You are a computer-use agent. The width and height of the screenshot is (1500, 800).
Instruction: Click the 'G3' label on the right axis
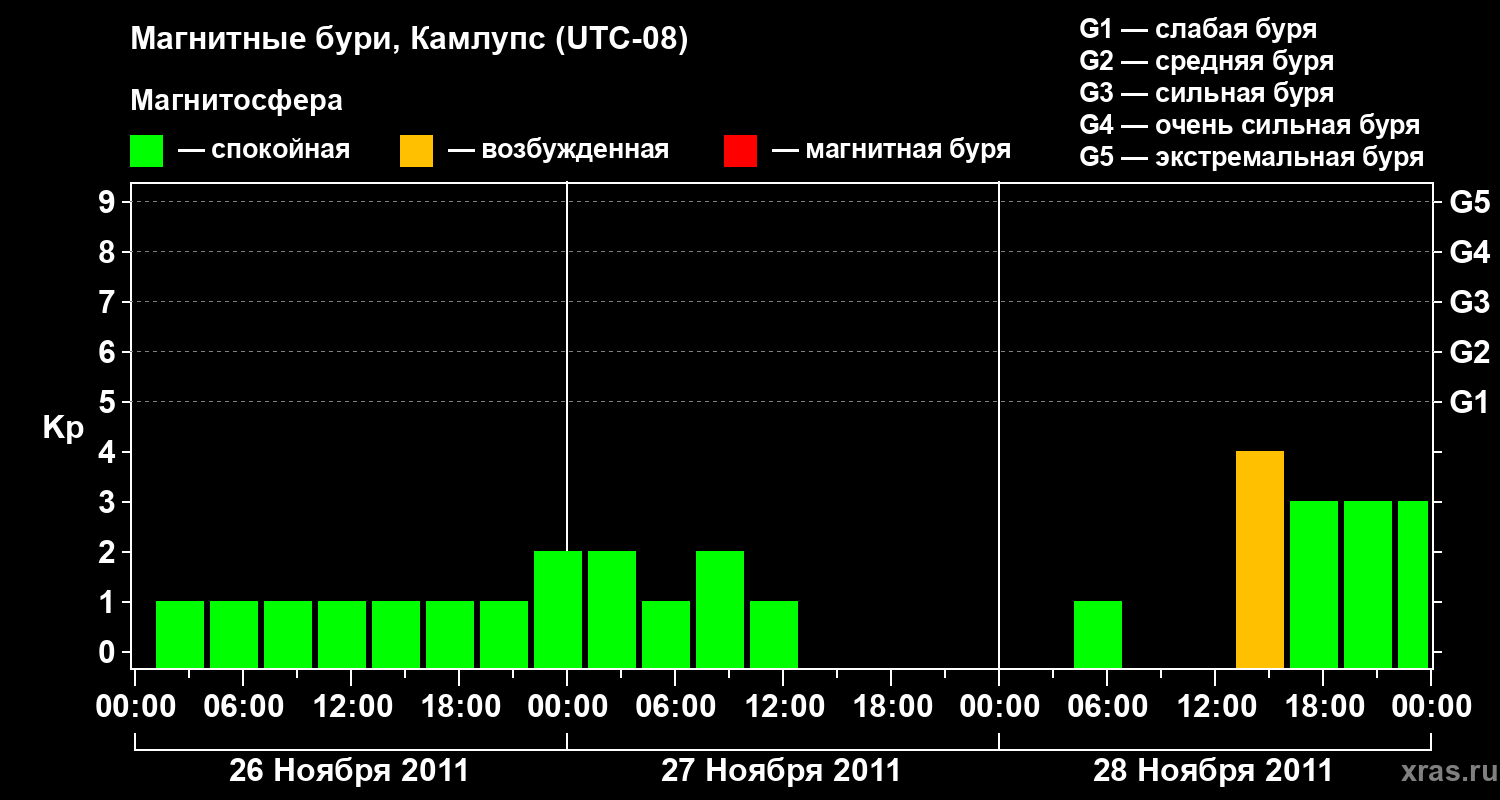click(x=1469, y=302)
